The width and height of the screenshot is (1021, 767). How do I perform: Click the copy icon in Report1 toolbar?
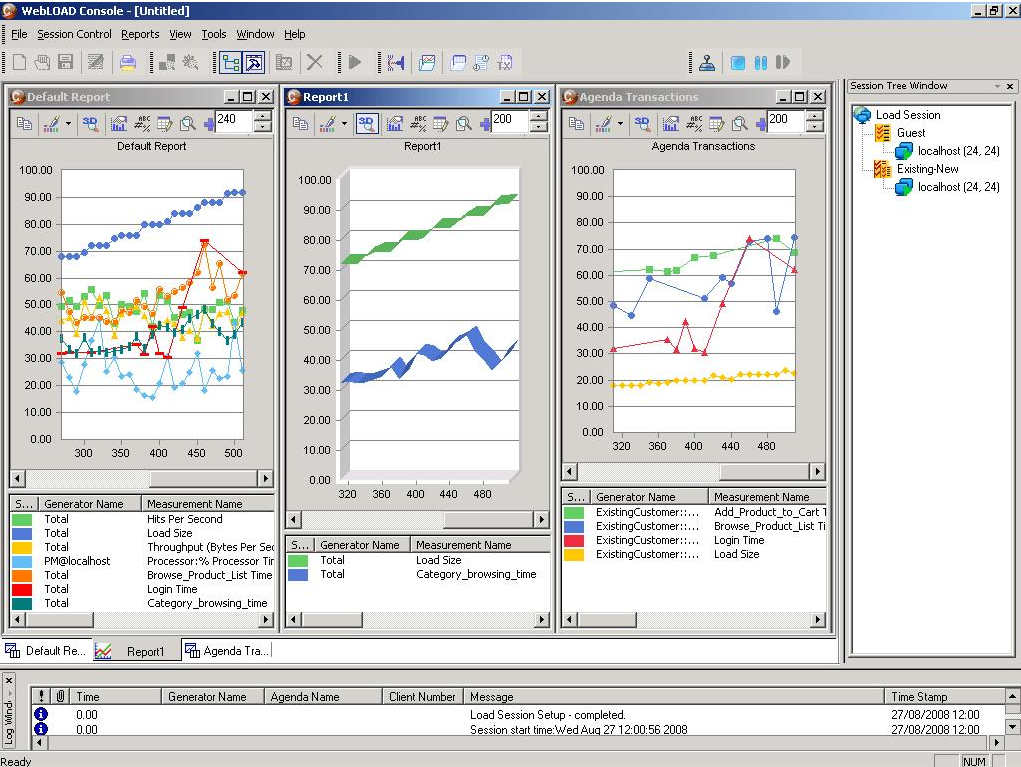click(300, 123)
